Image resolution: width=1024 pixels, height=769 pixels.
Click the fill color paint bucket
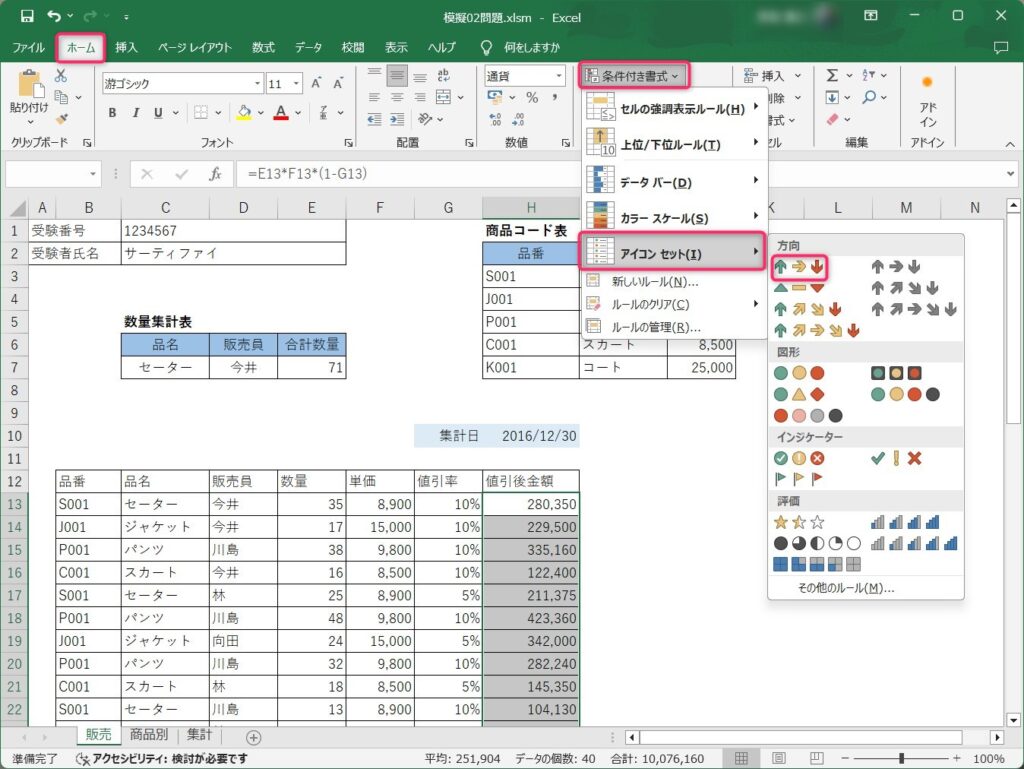[244, 113]
